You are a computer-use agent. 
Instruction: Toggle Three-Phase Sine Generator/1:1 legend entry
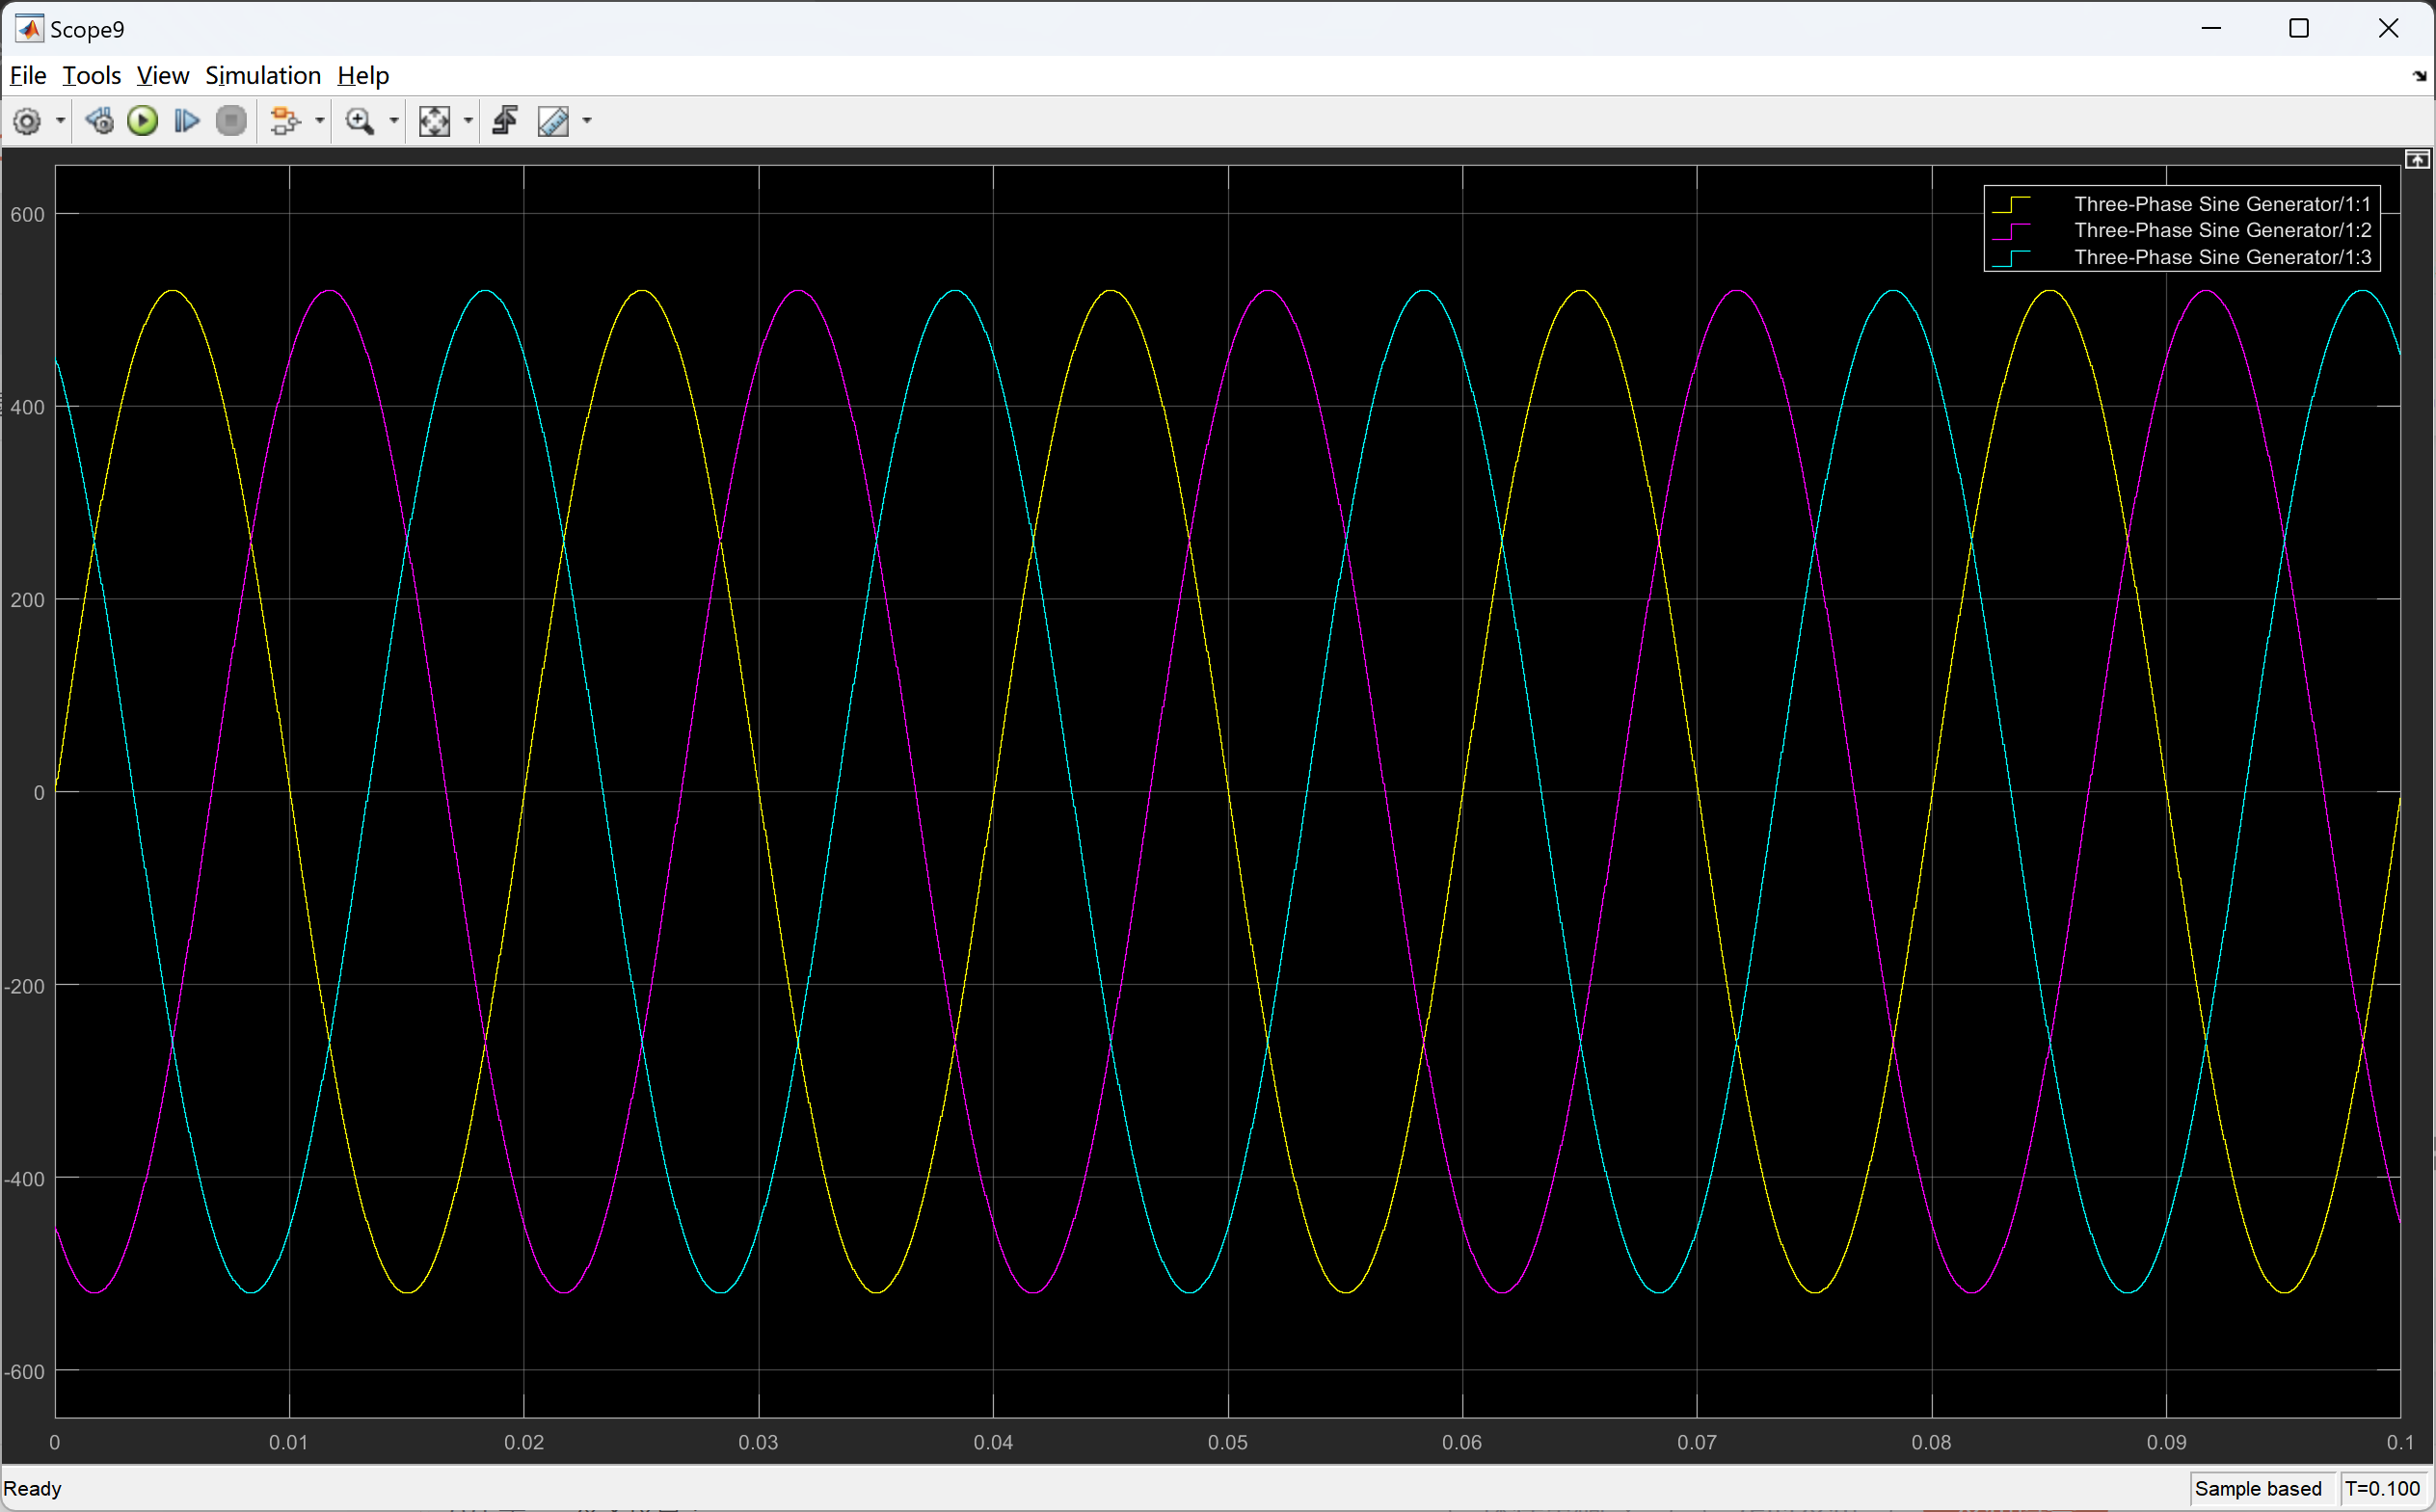(x=2221, y=204)
